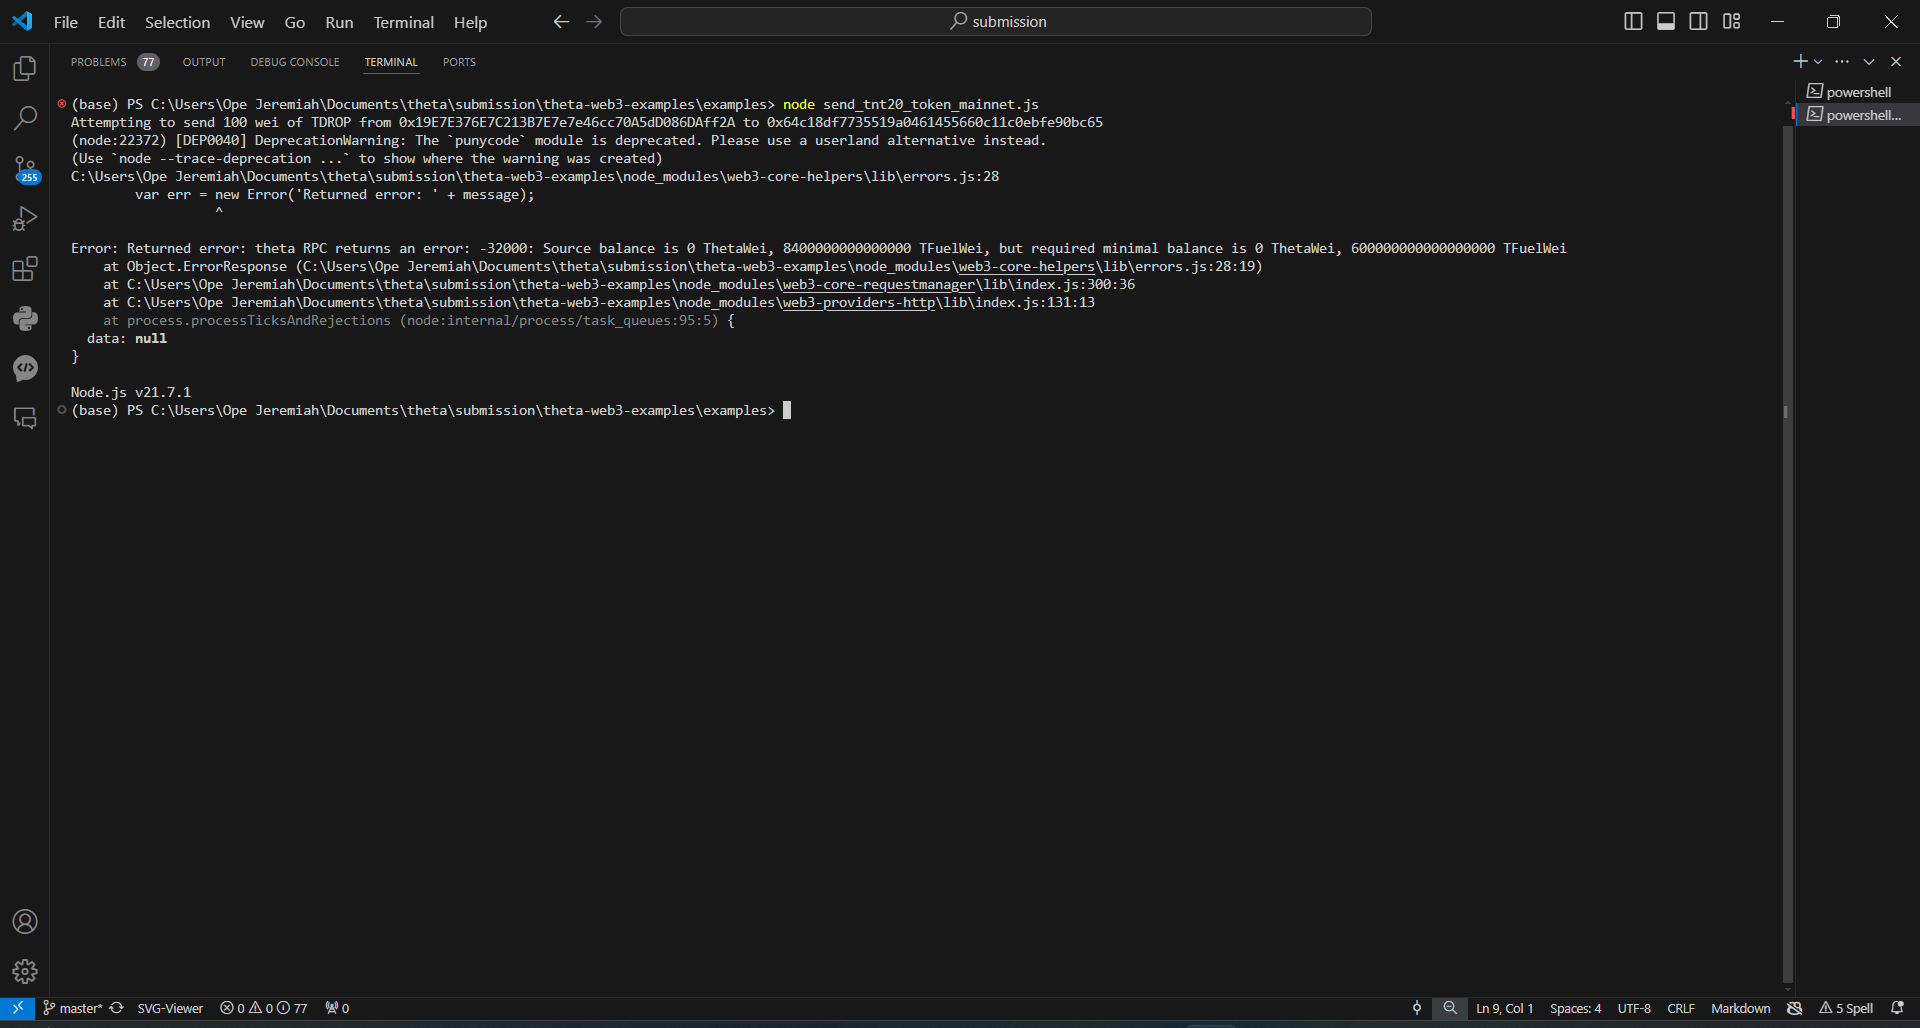Click the crossed-out status icon beside Markdown
This screenshot has height=1028, width=1920.
pos(1795,1008)
